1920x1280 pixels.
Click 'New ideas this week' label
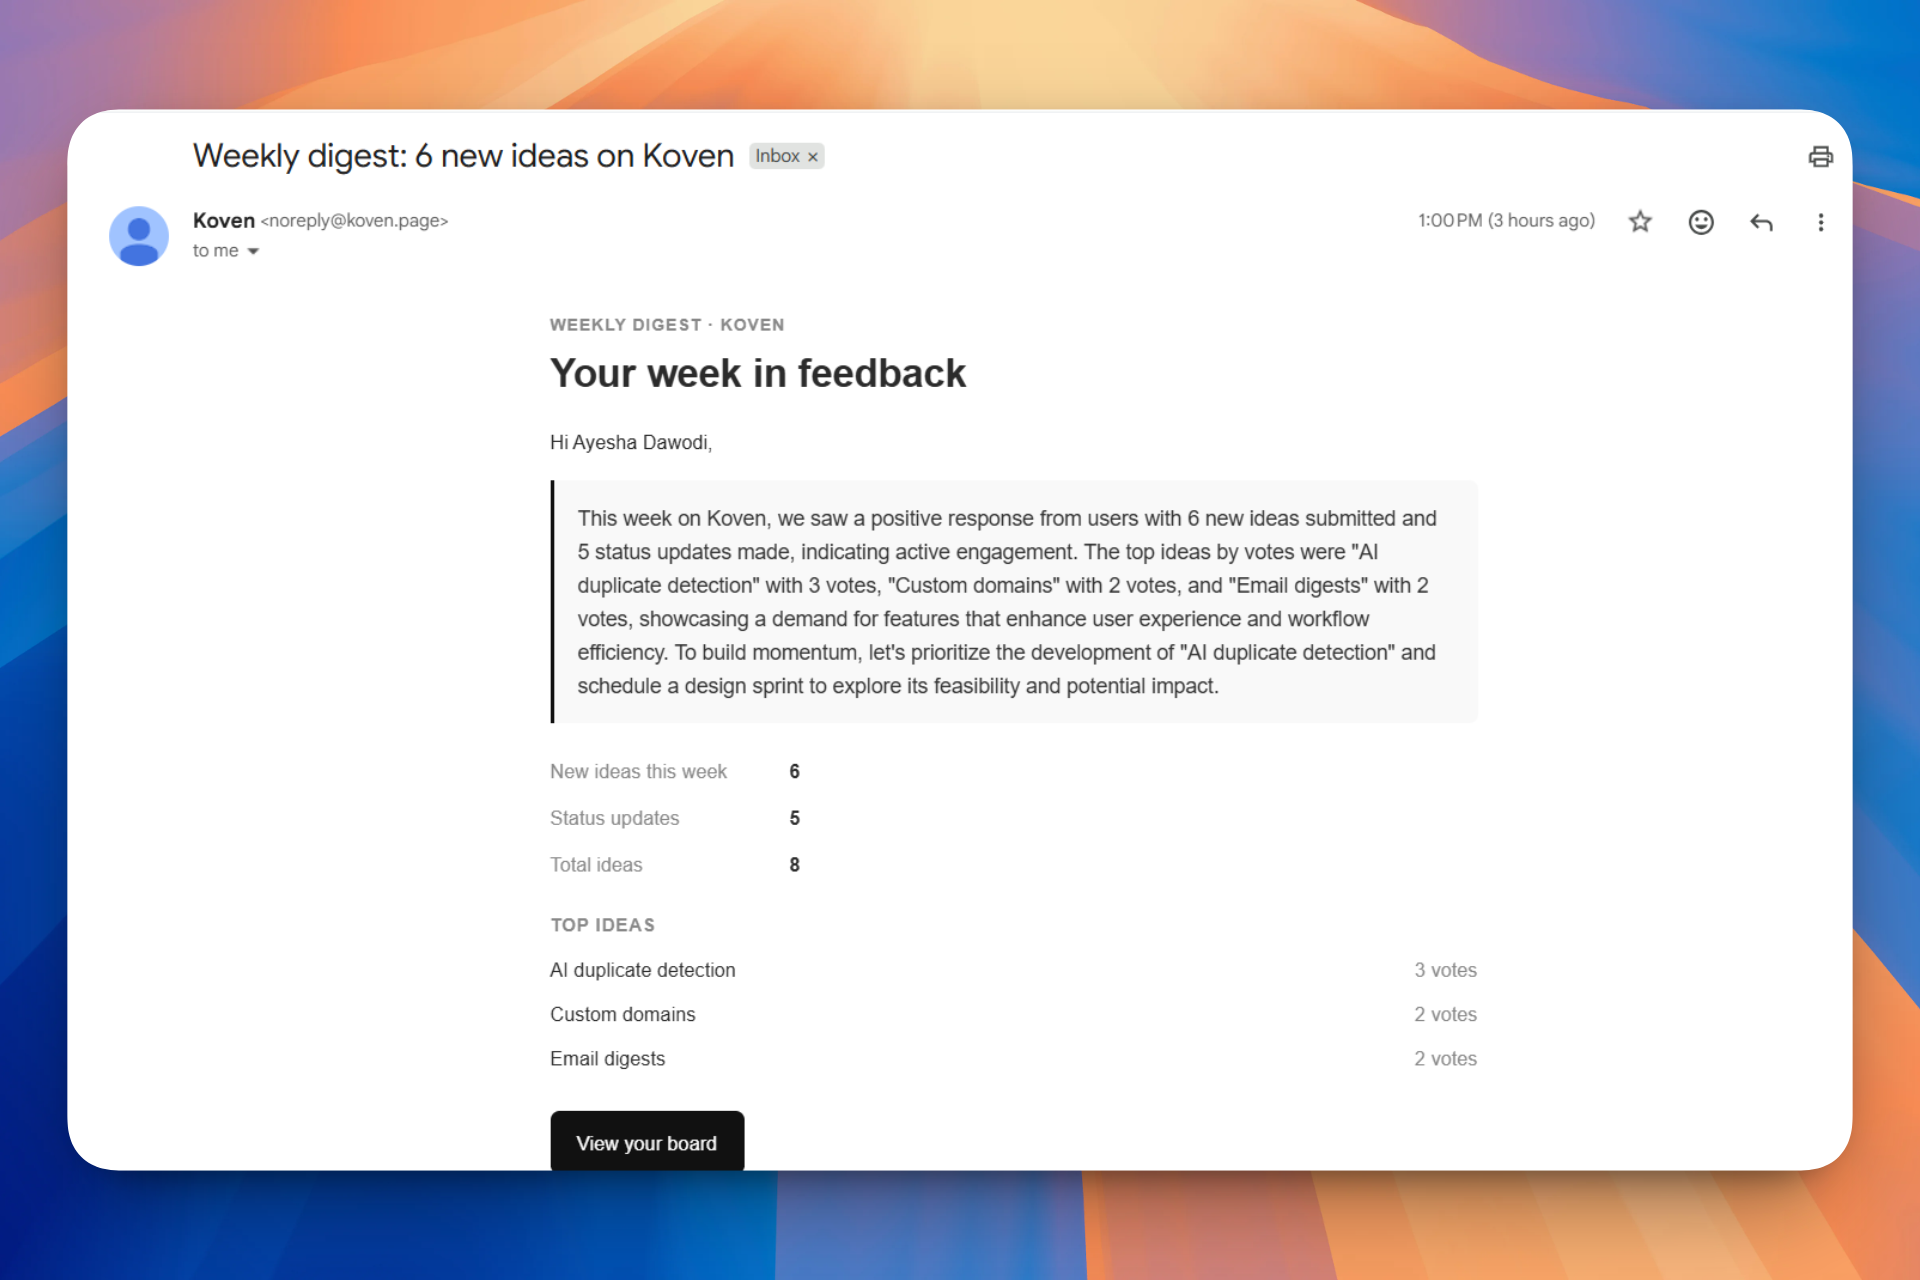[x=638, y=771]
